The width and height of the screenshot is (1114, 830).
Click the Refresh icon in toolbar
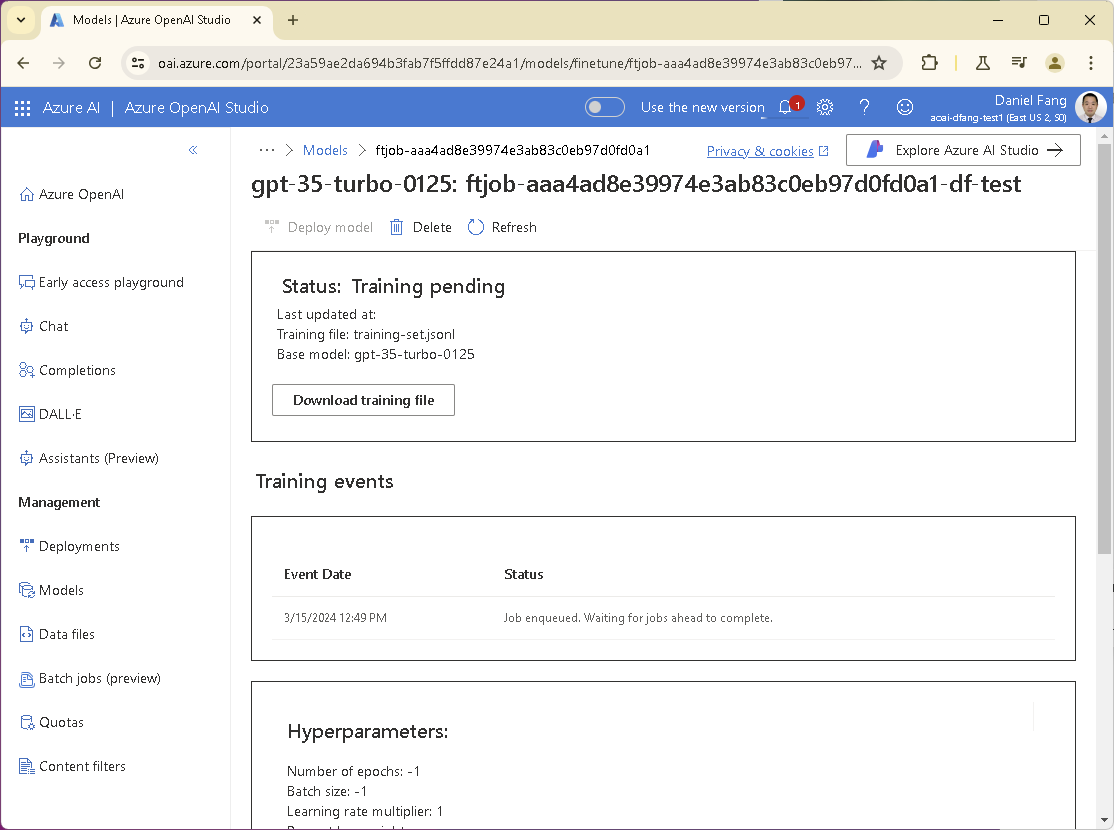point(476,227)
